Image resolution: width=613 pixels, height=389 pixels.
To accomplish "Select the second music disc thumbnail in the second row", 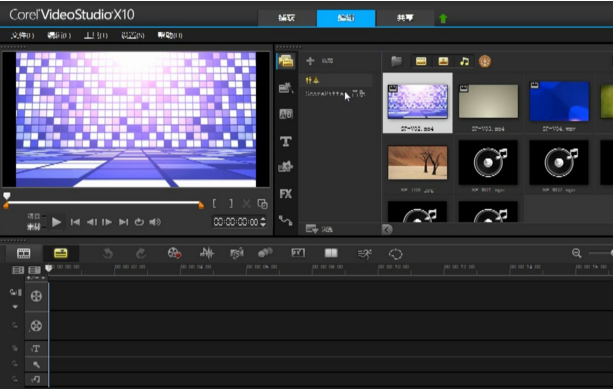I will [x=559, y=162].
